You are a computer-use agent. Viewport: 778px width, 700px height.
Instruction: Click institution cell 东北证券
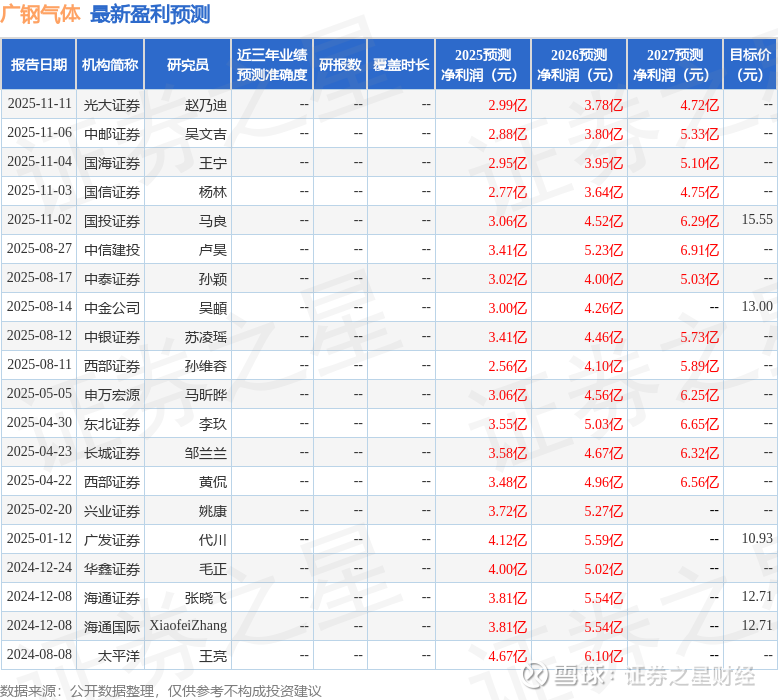(112, 424)
